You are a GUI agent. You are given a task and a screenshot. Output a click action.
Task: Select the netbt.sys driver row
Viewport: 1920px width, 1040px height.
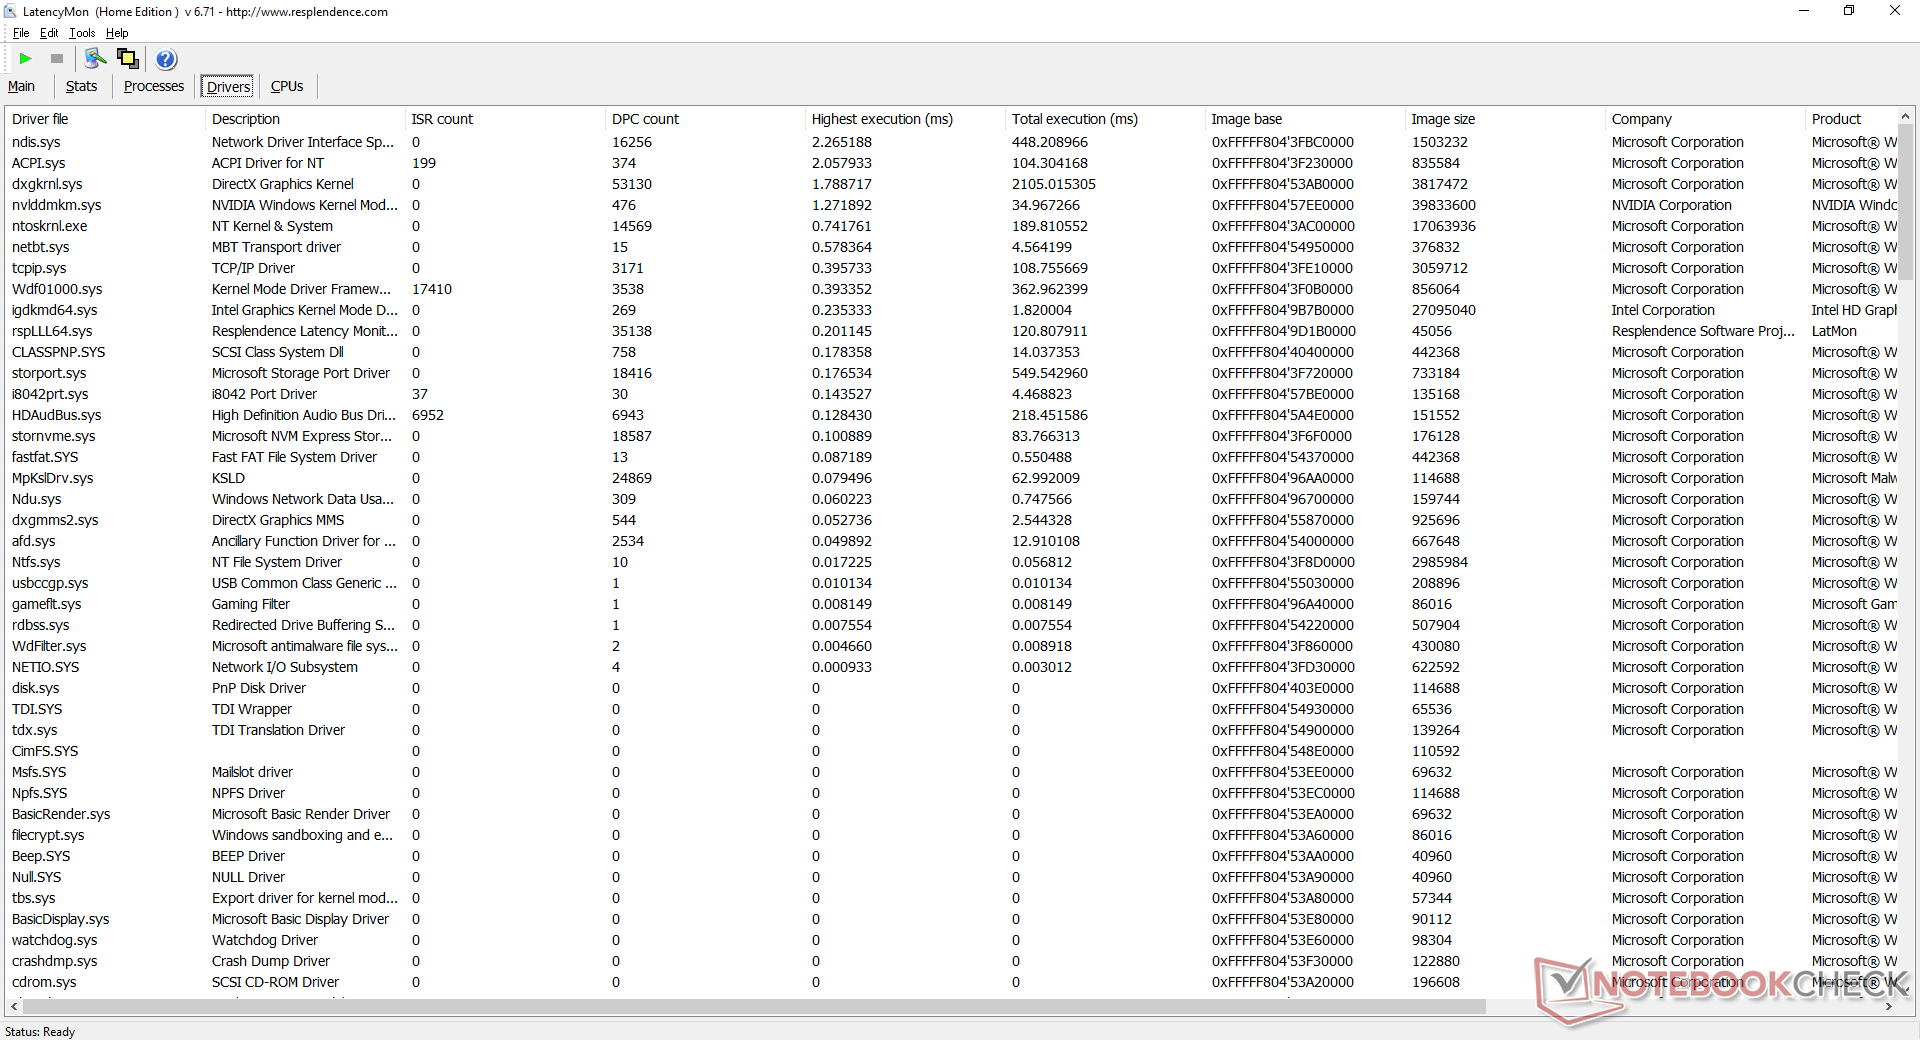[951, 247]
